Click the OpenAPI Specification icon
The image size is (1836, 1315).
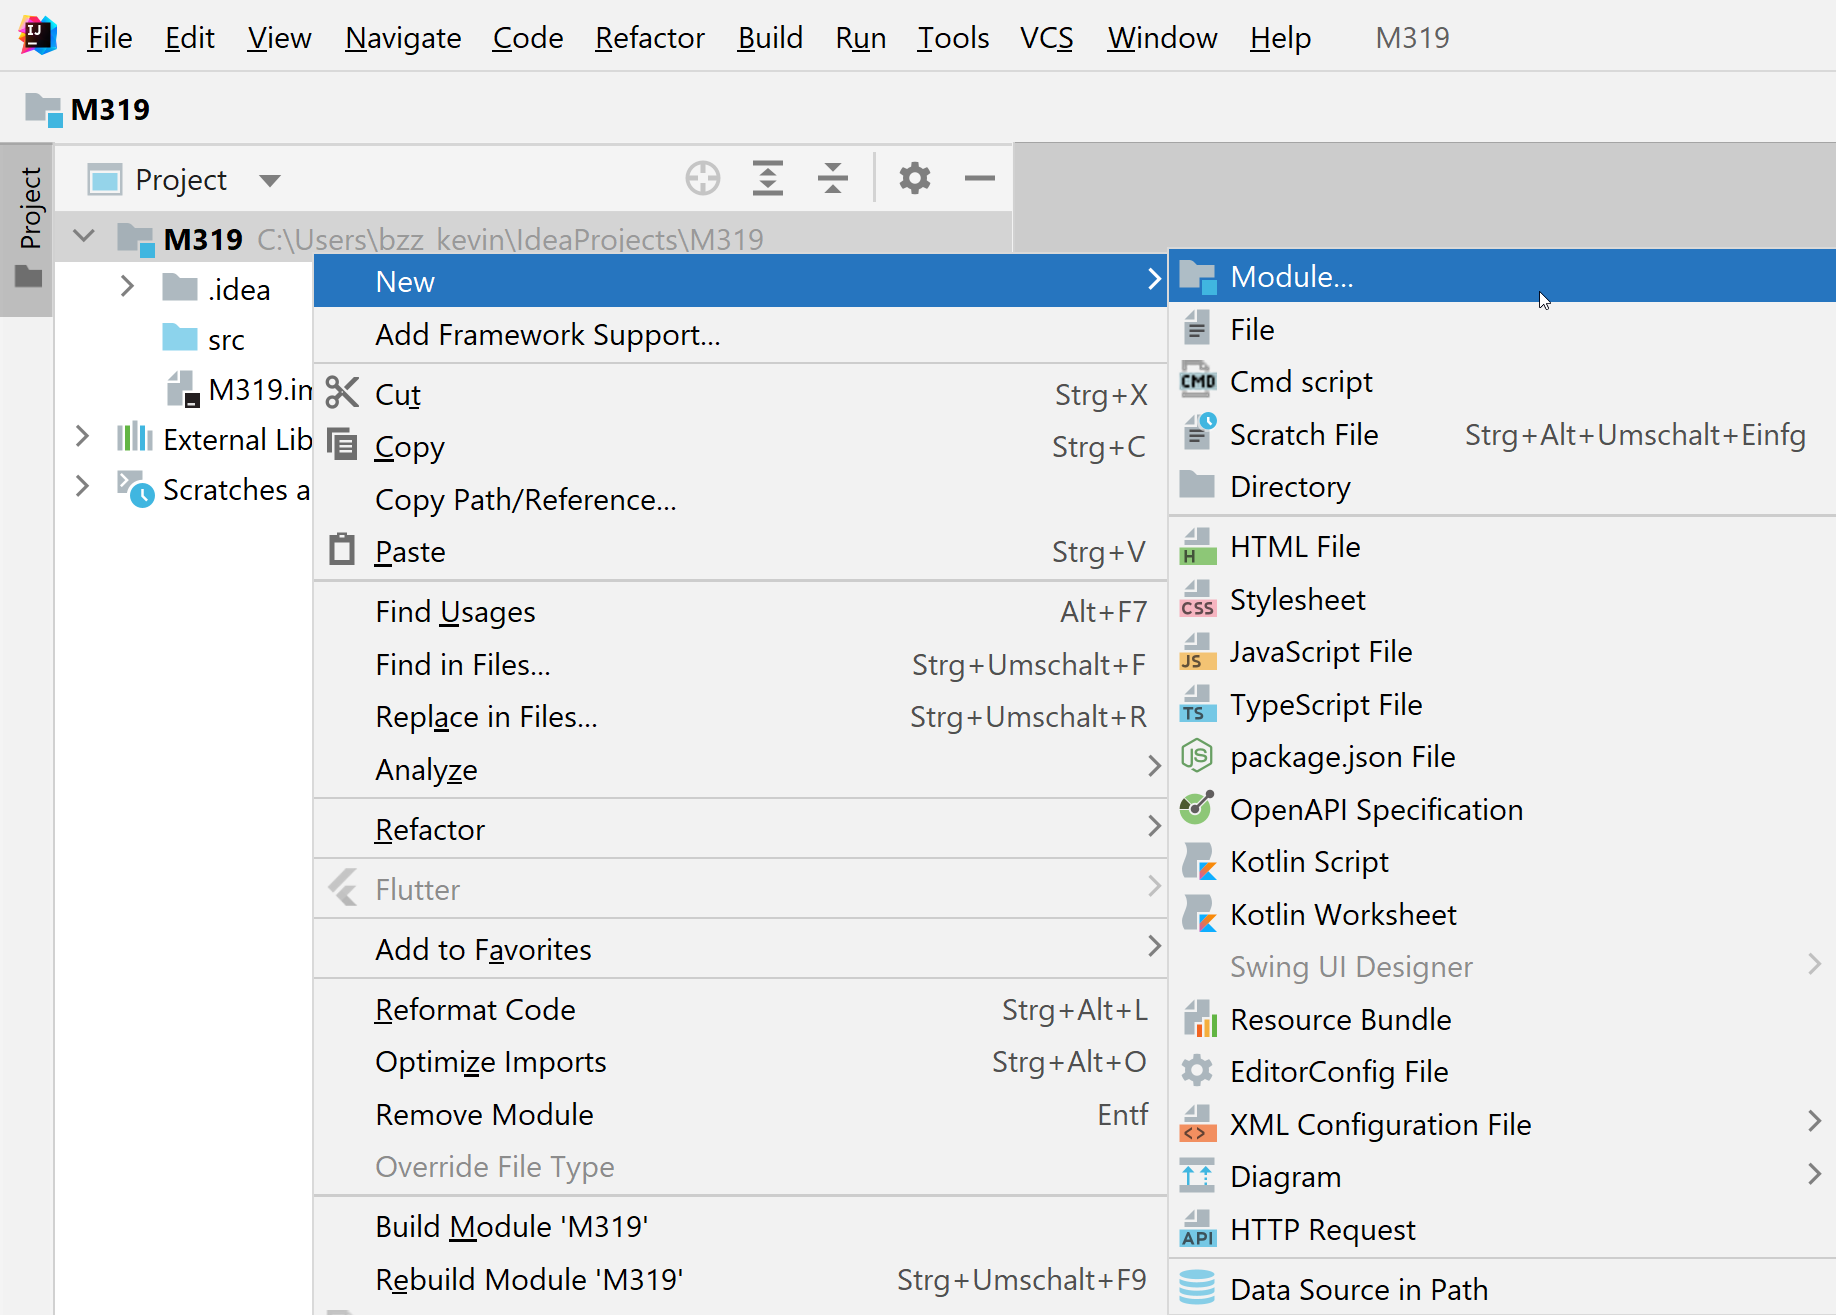point(1198,809)
